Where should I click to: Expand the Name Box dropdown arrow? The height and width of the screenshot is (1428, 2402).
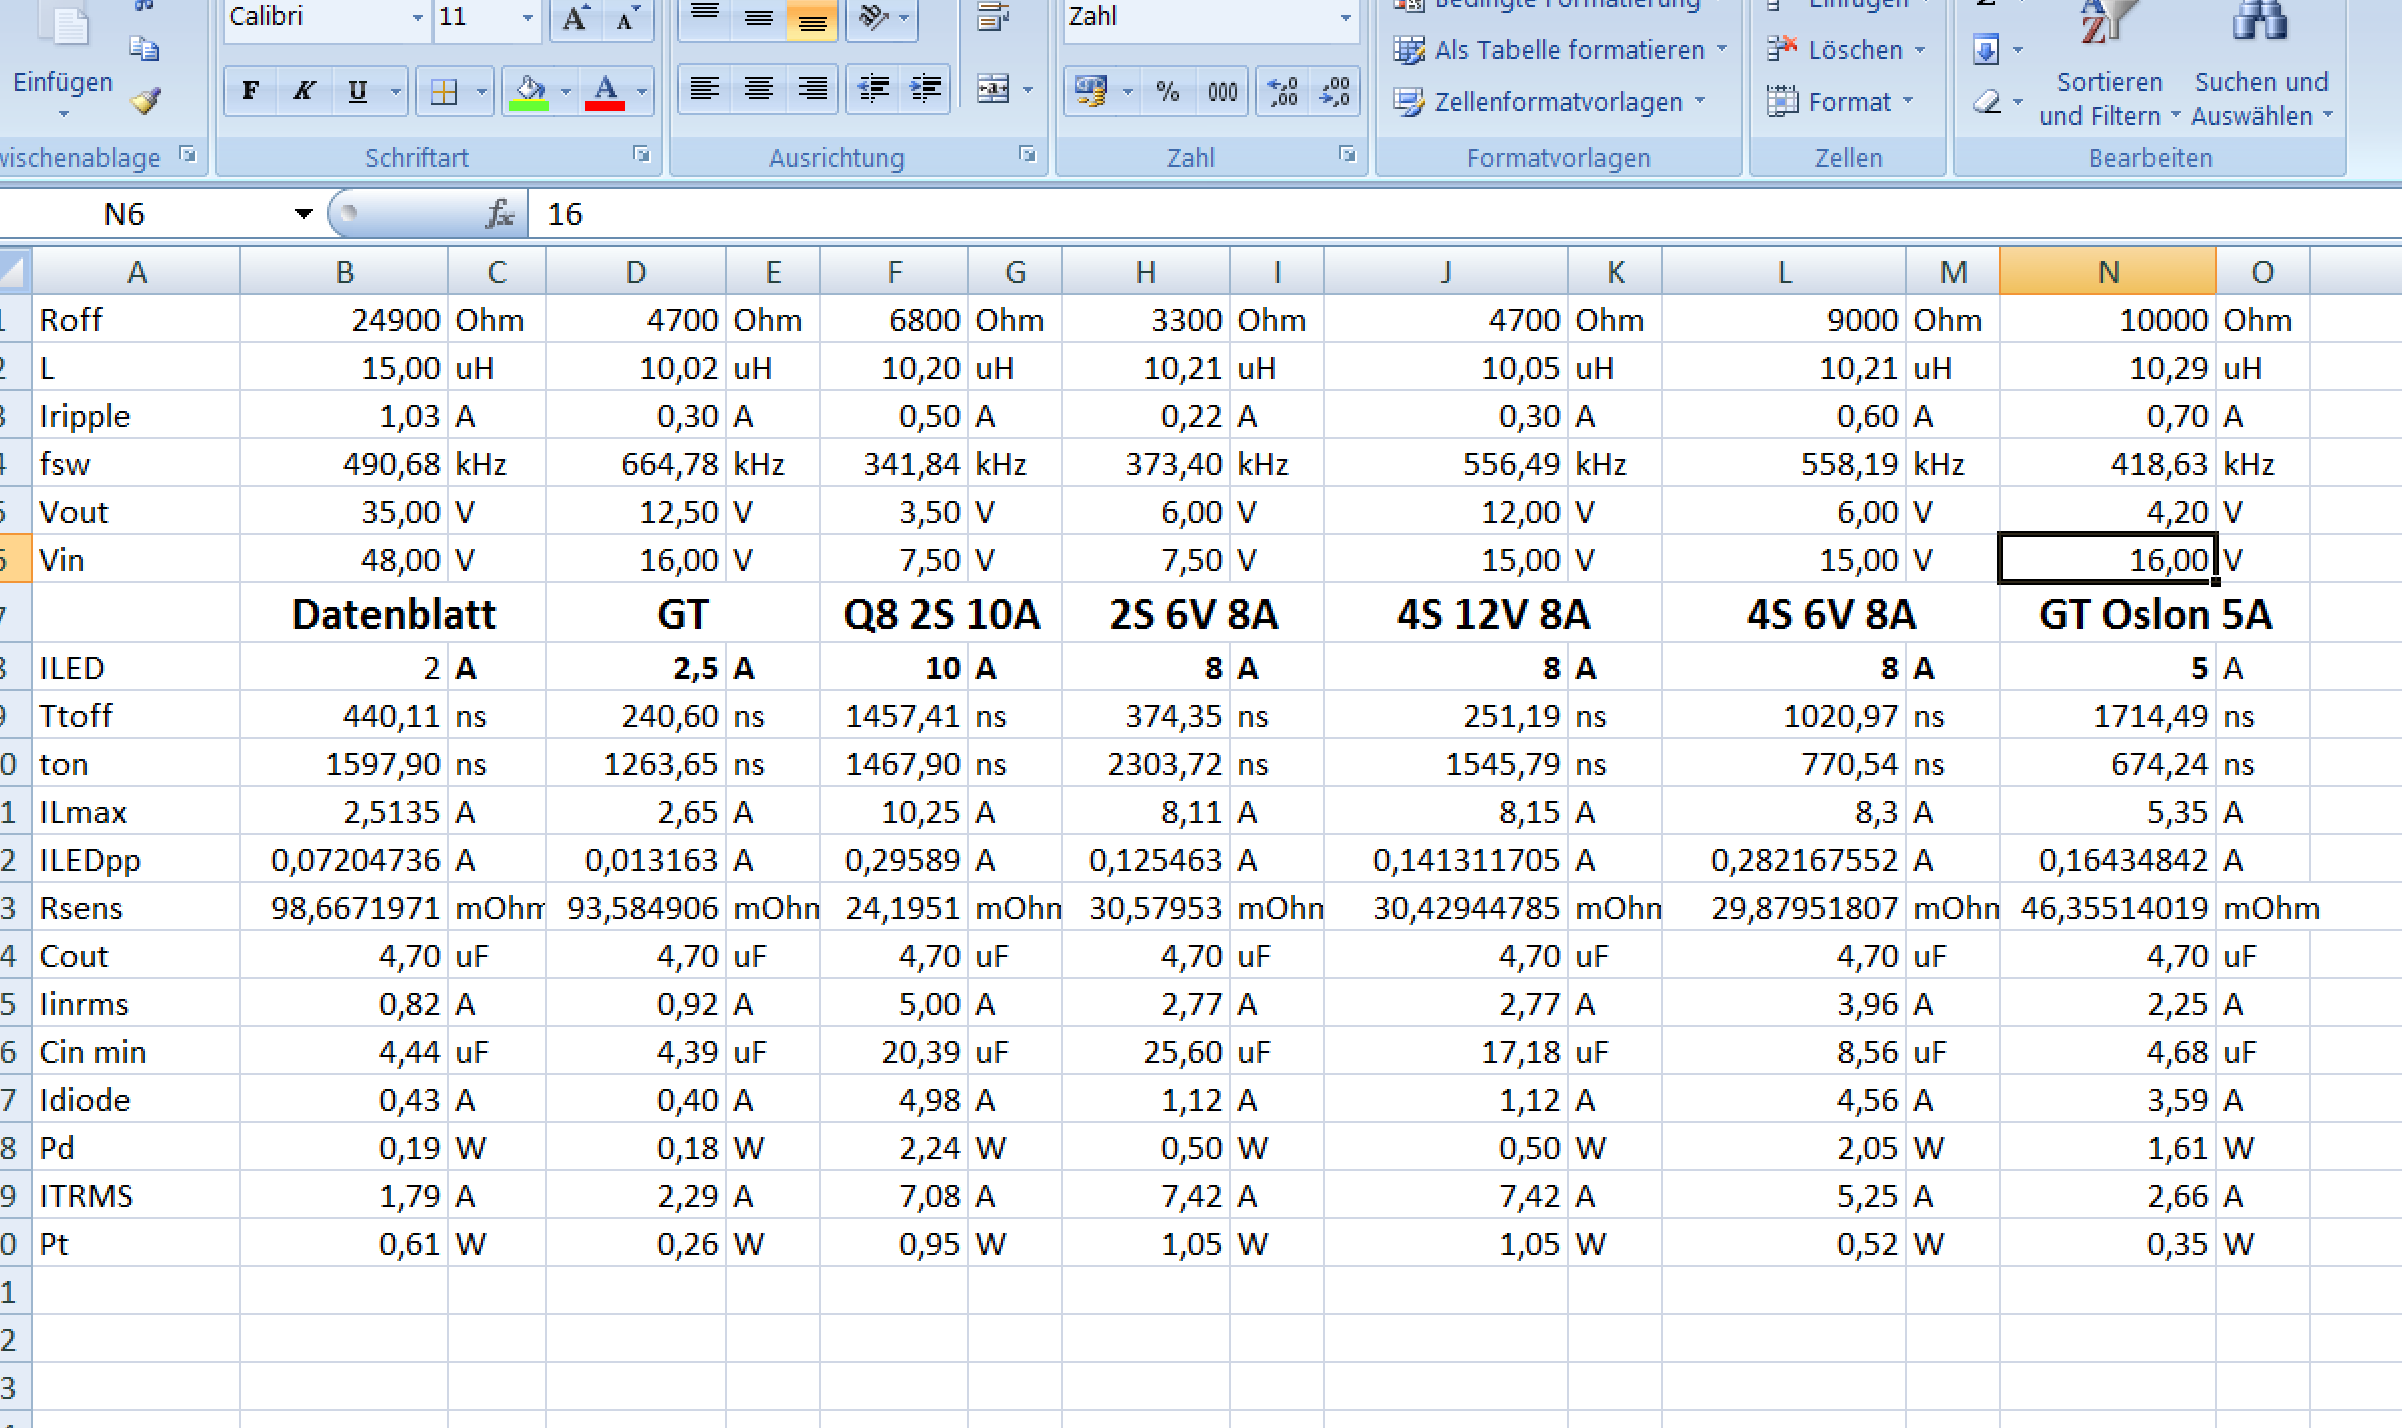[x=303, y=214]
